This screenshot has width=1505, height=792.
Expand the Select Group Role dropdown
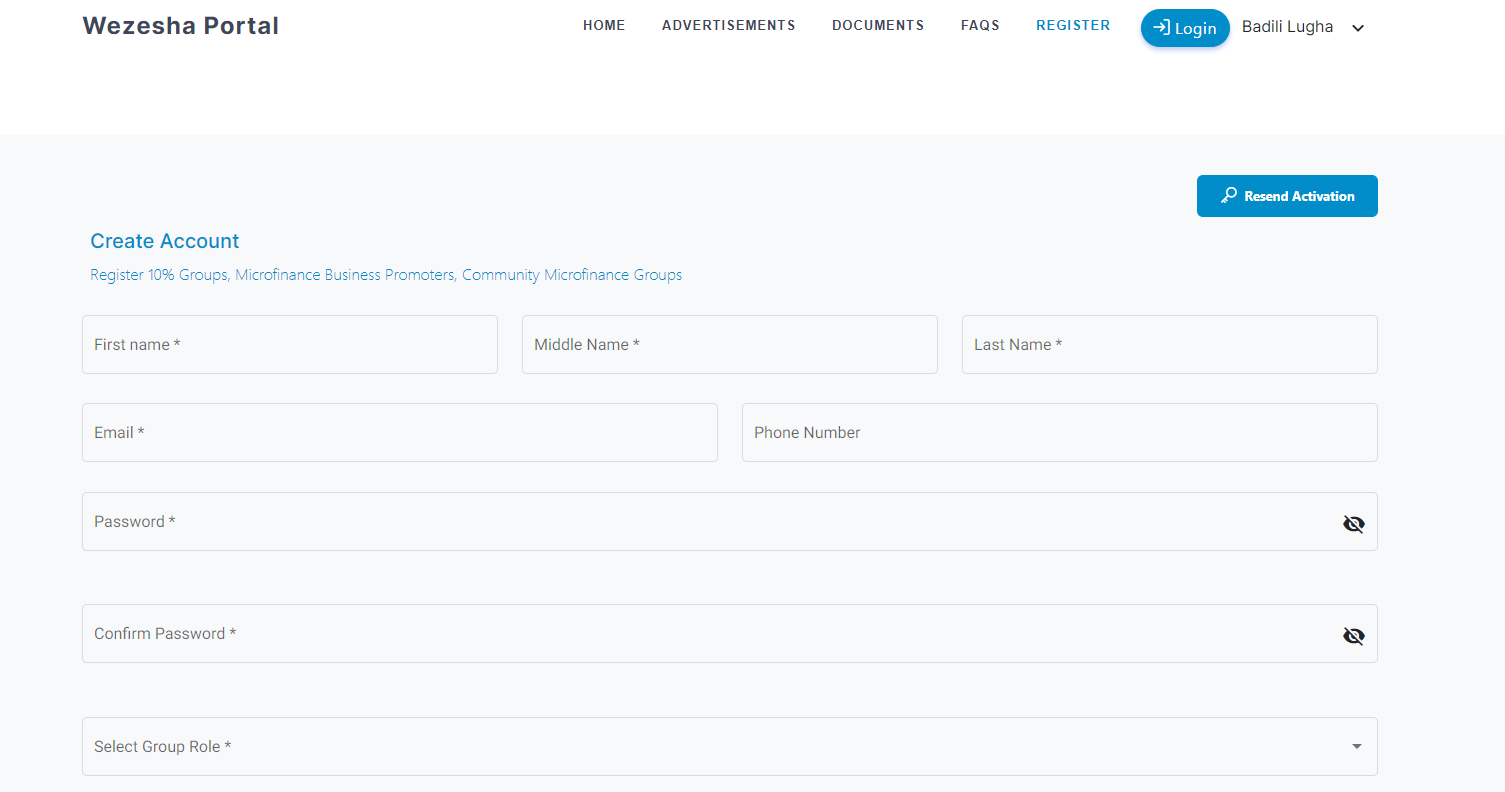tap(1356, 746)
